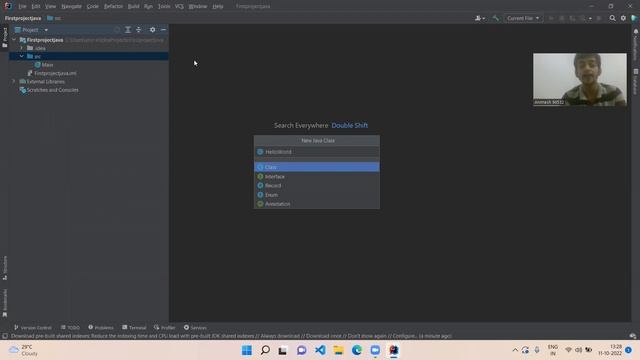Open the Help menu
Screen dimensions: 640x360
(218, 7)
